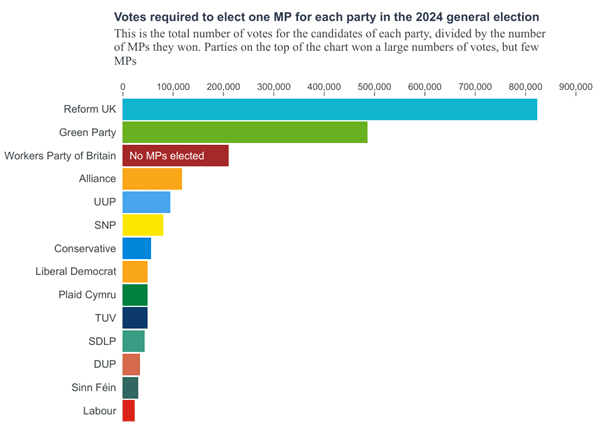Click the SDLP teal-green bar
602x429 pixels.
pyautogui.click(x=134, y=342)
